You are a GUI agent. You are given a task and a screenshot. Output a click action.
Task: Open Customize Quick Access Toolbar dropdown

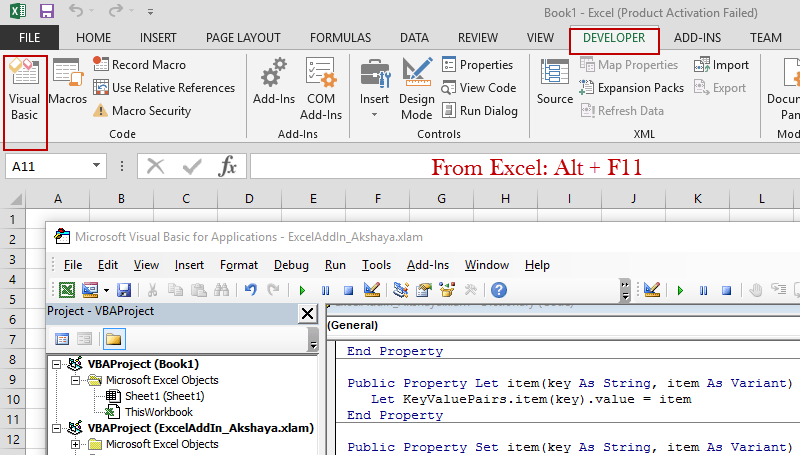point(151,11)
